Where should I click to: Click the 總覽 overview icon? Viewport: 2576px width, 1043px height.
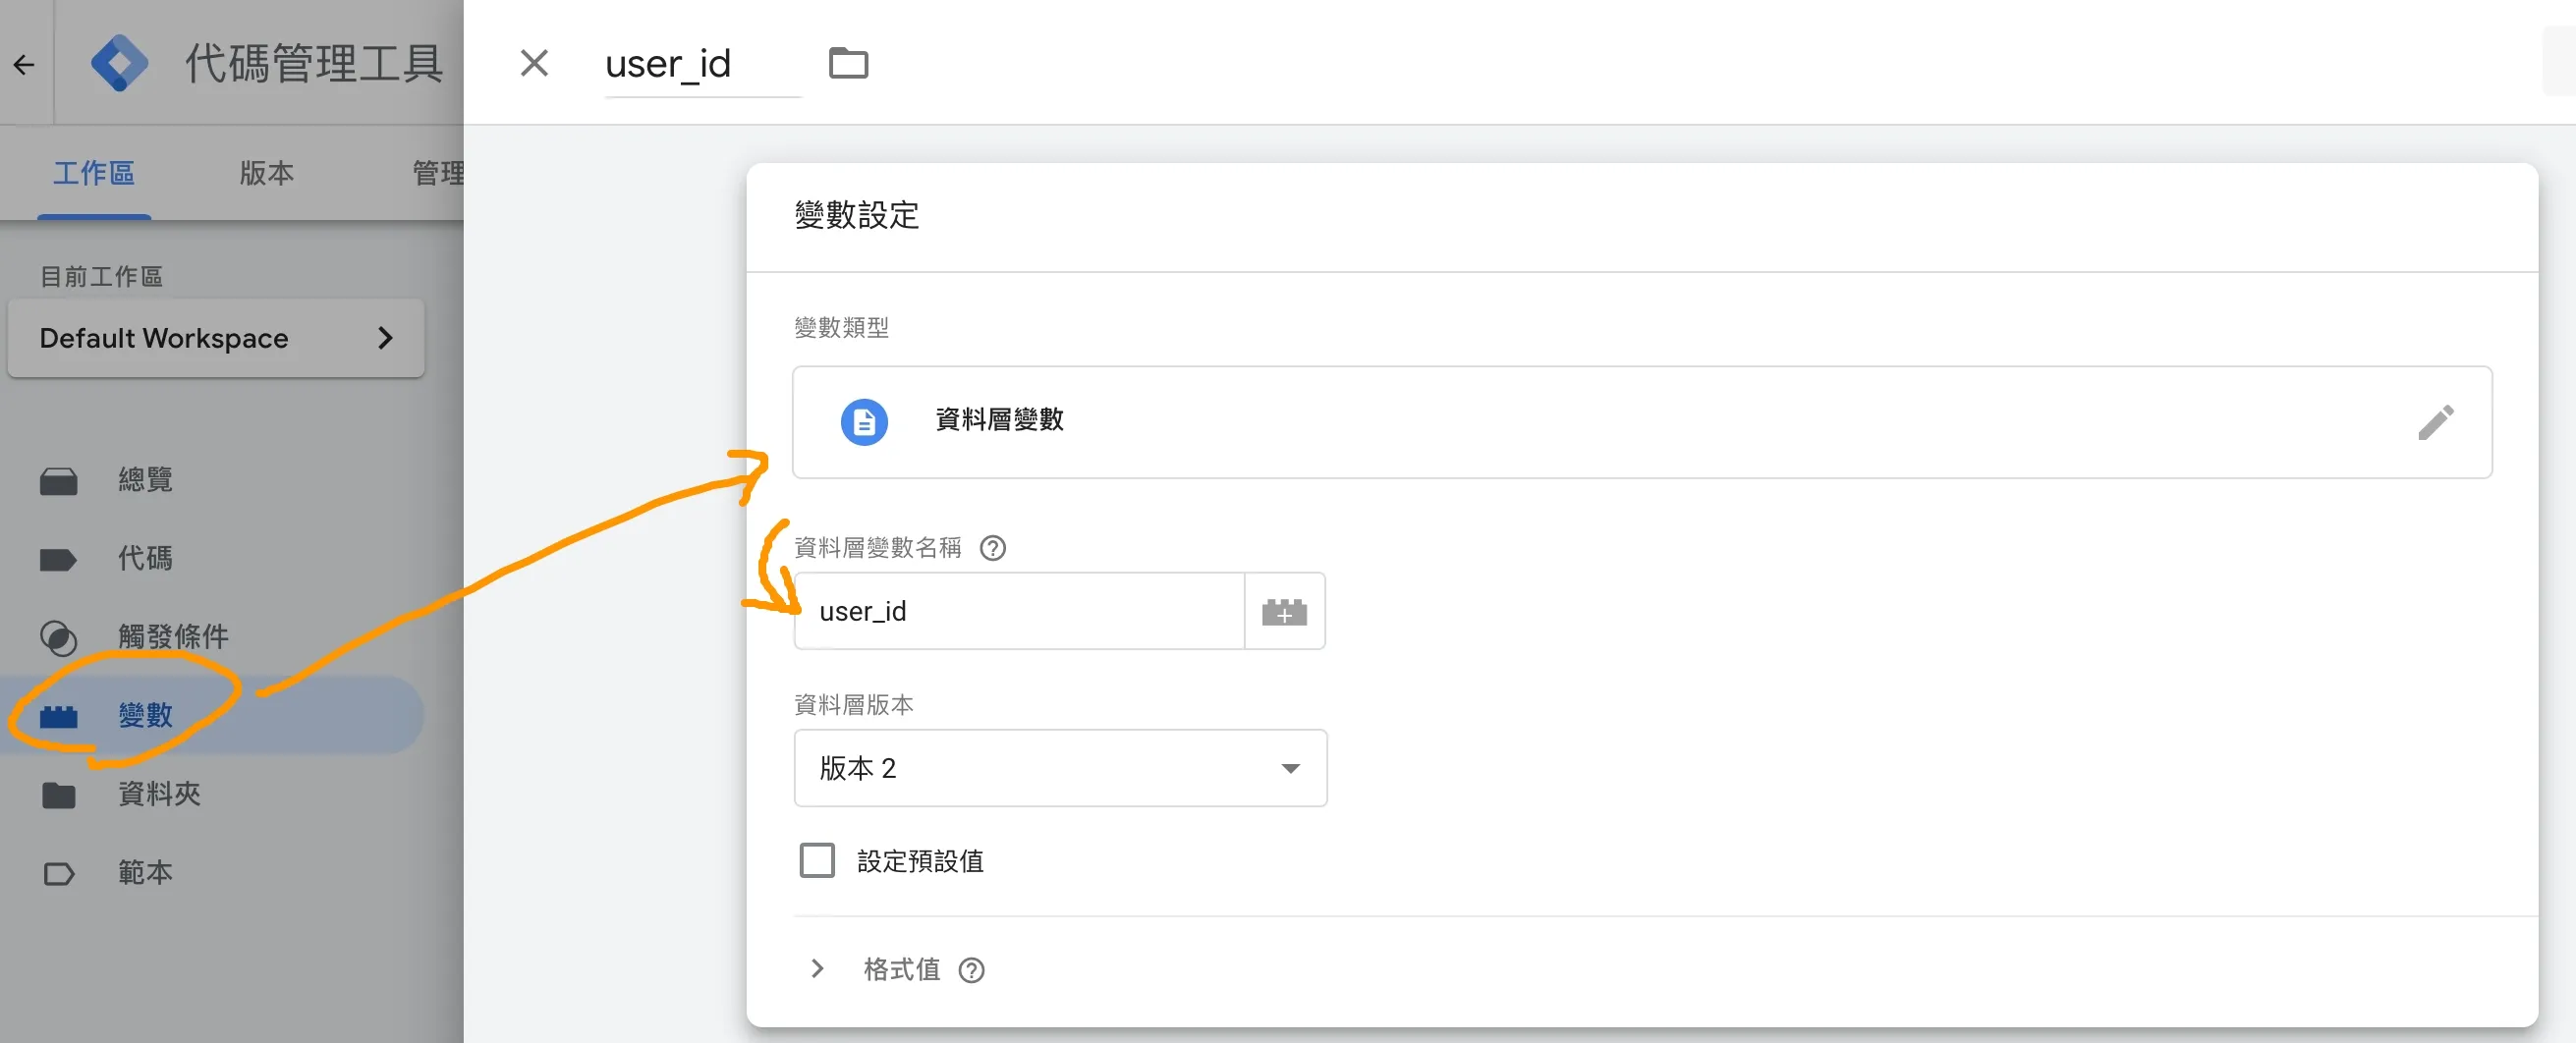click(58, 482)
